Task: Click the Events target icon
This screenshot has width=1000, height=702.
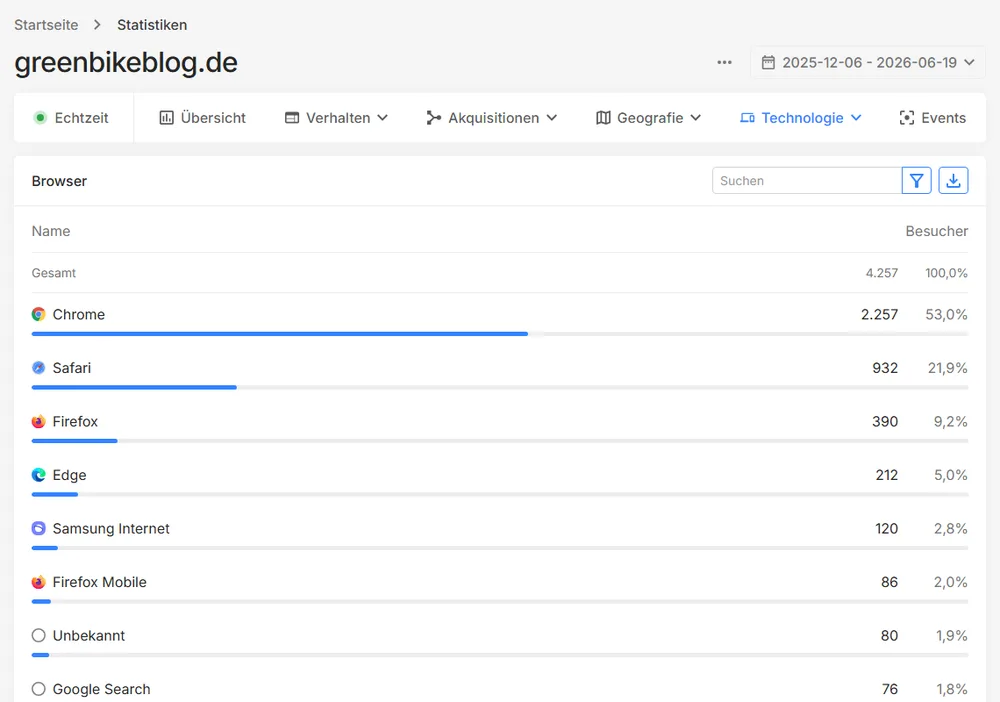Action: (906, 118)
